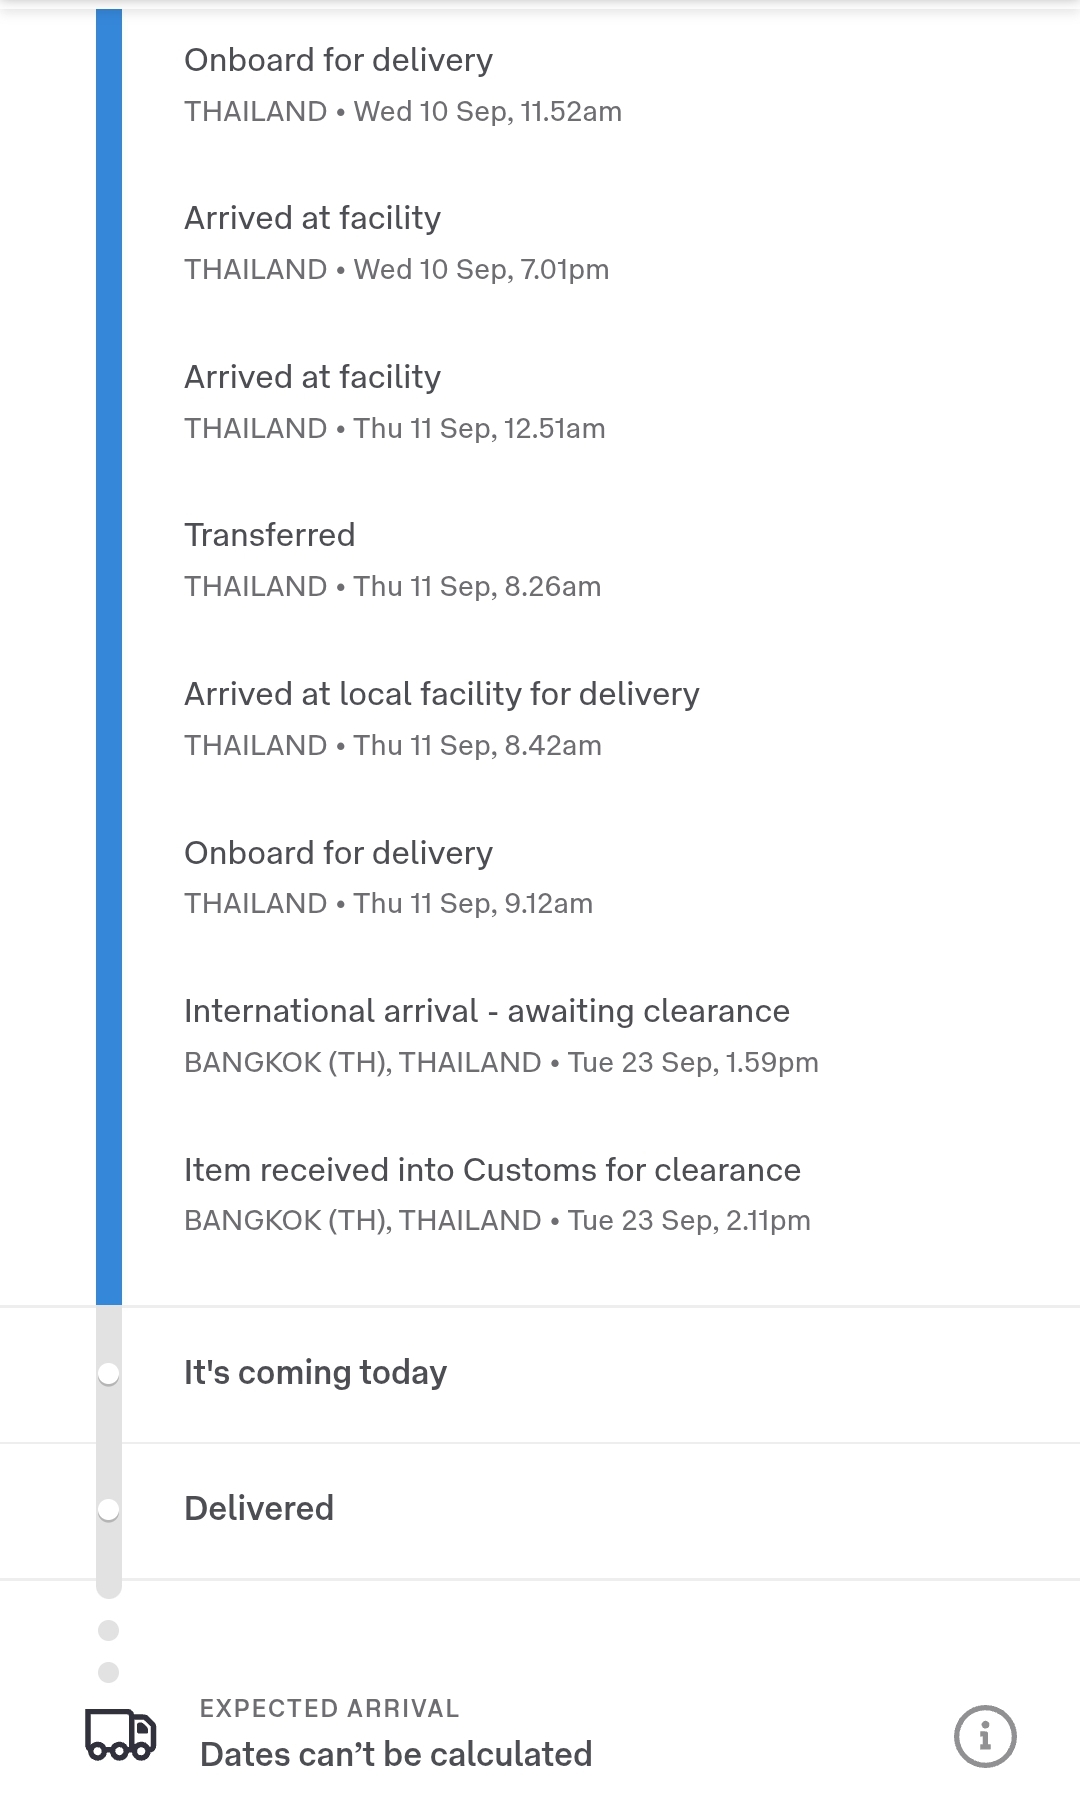Select the circle marker beside "Delivered"
The width and height of the screenshot is (1080, 1804).
pyautogui.click(x=109, y=1510)
